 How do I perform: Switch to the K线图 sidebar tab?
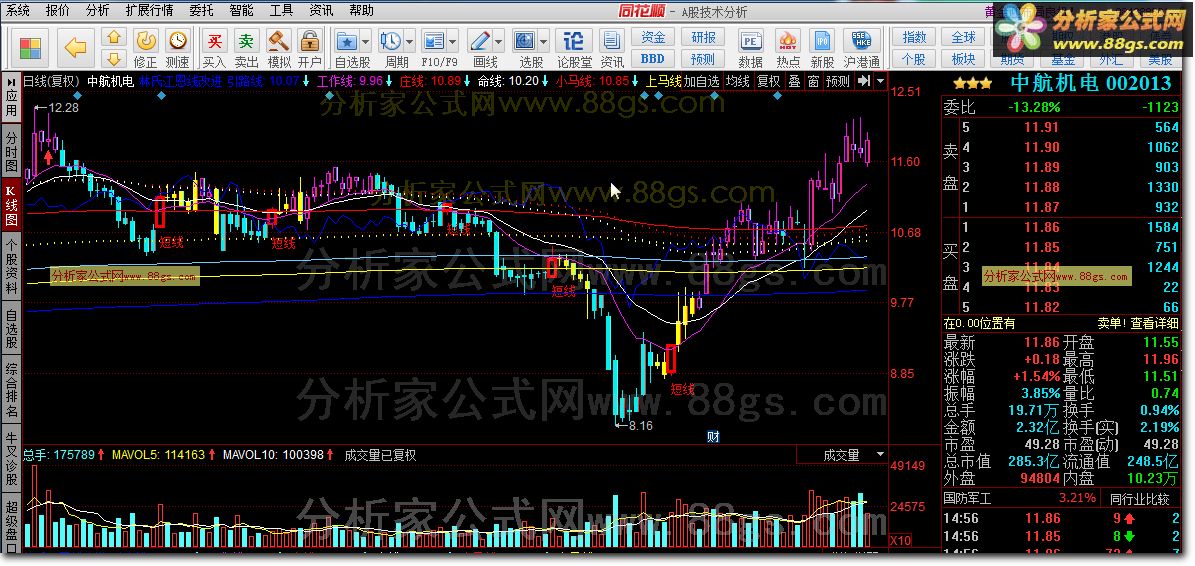[x=11, y=204]
